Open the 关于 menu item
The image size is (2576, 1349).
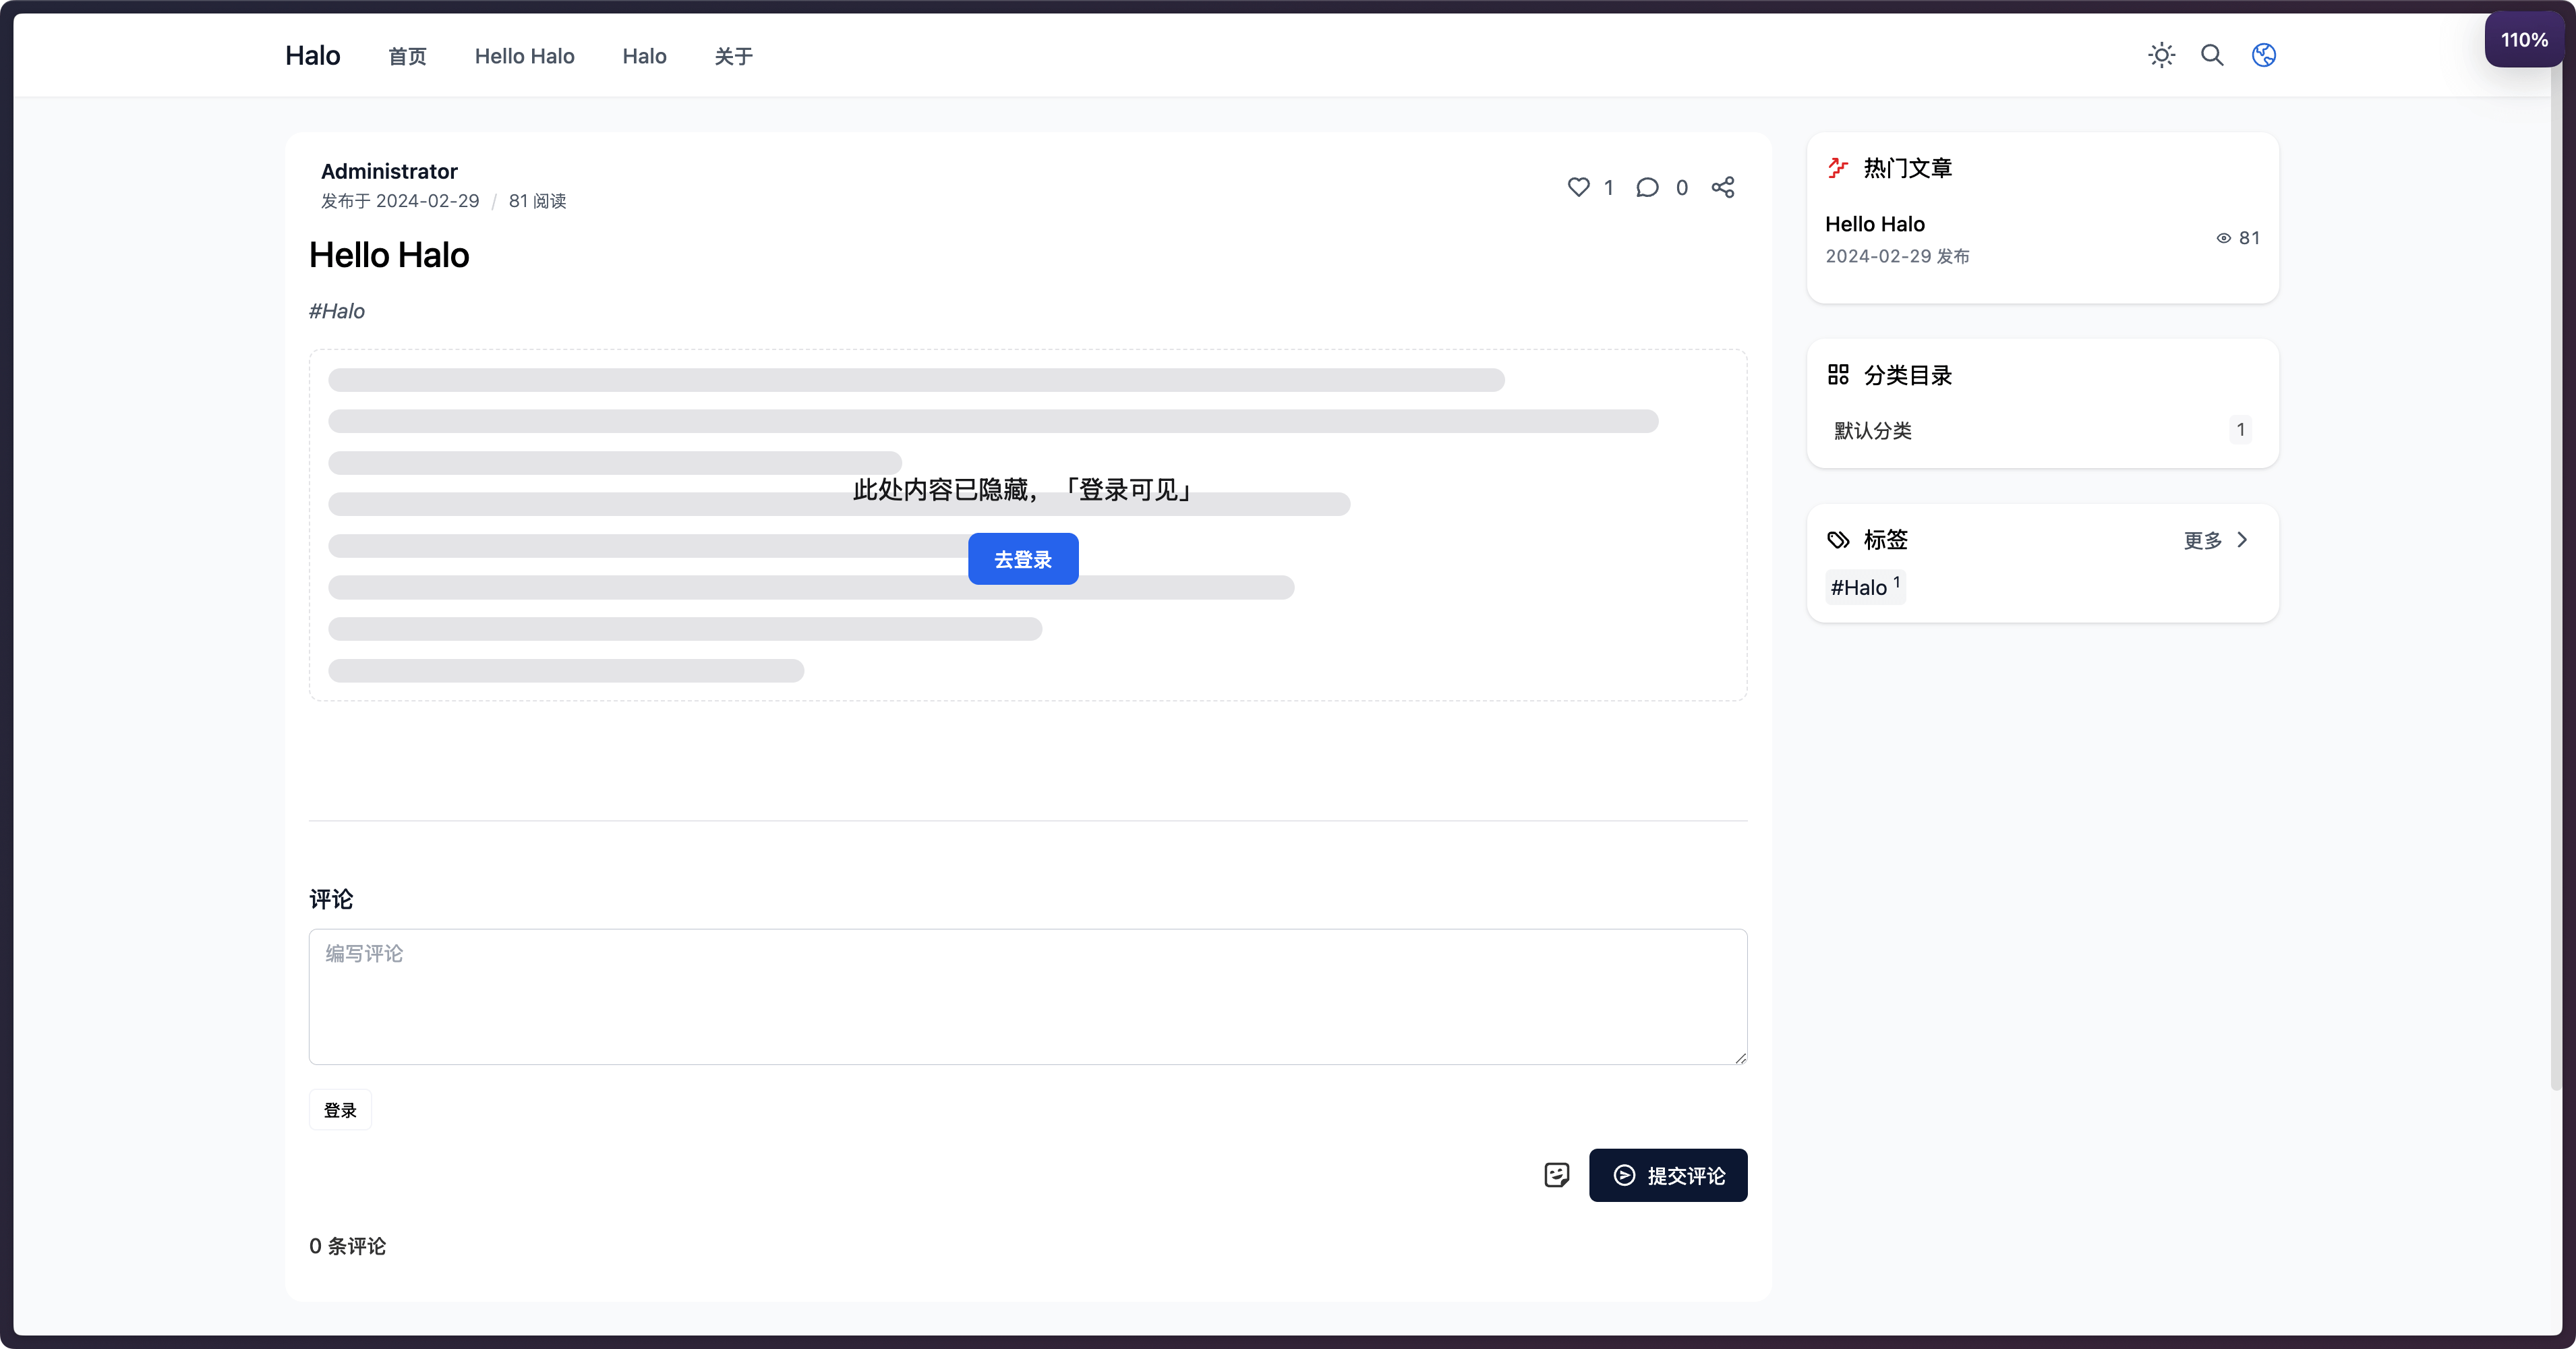point(733,57)
